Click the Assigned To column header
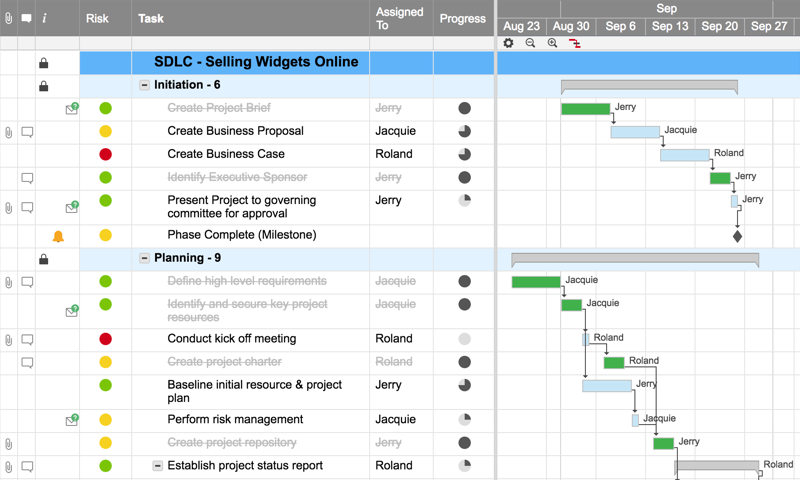The width and height of the screenshot is (800, 480). point(400,18)
